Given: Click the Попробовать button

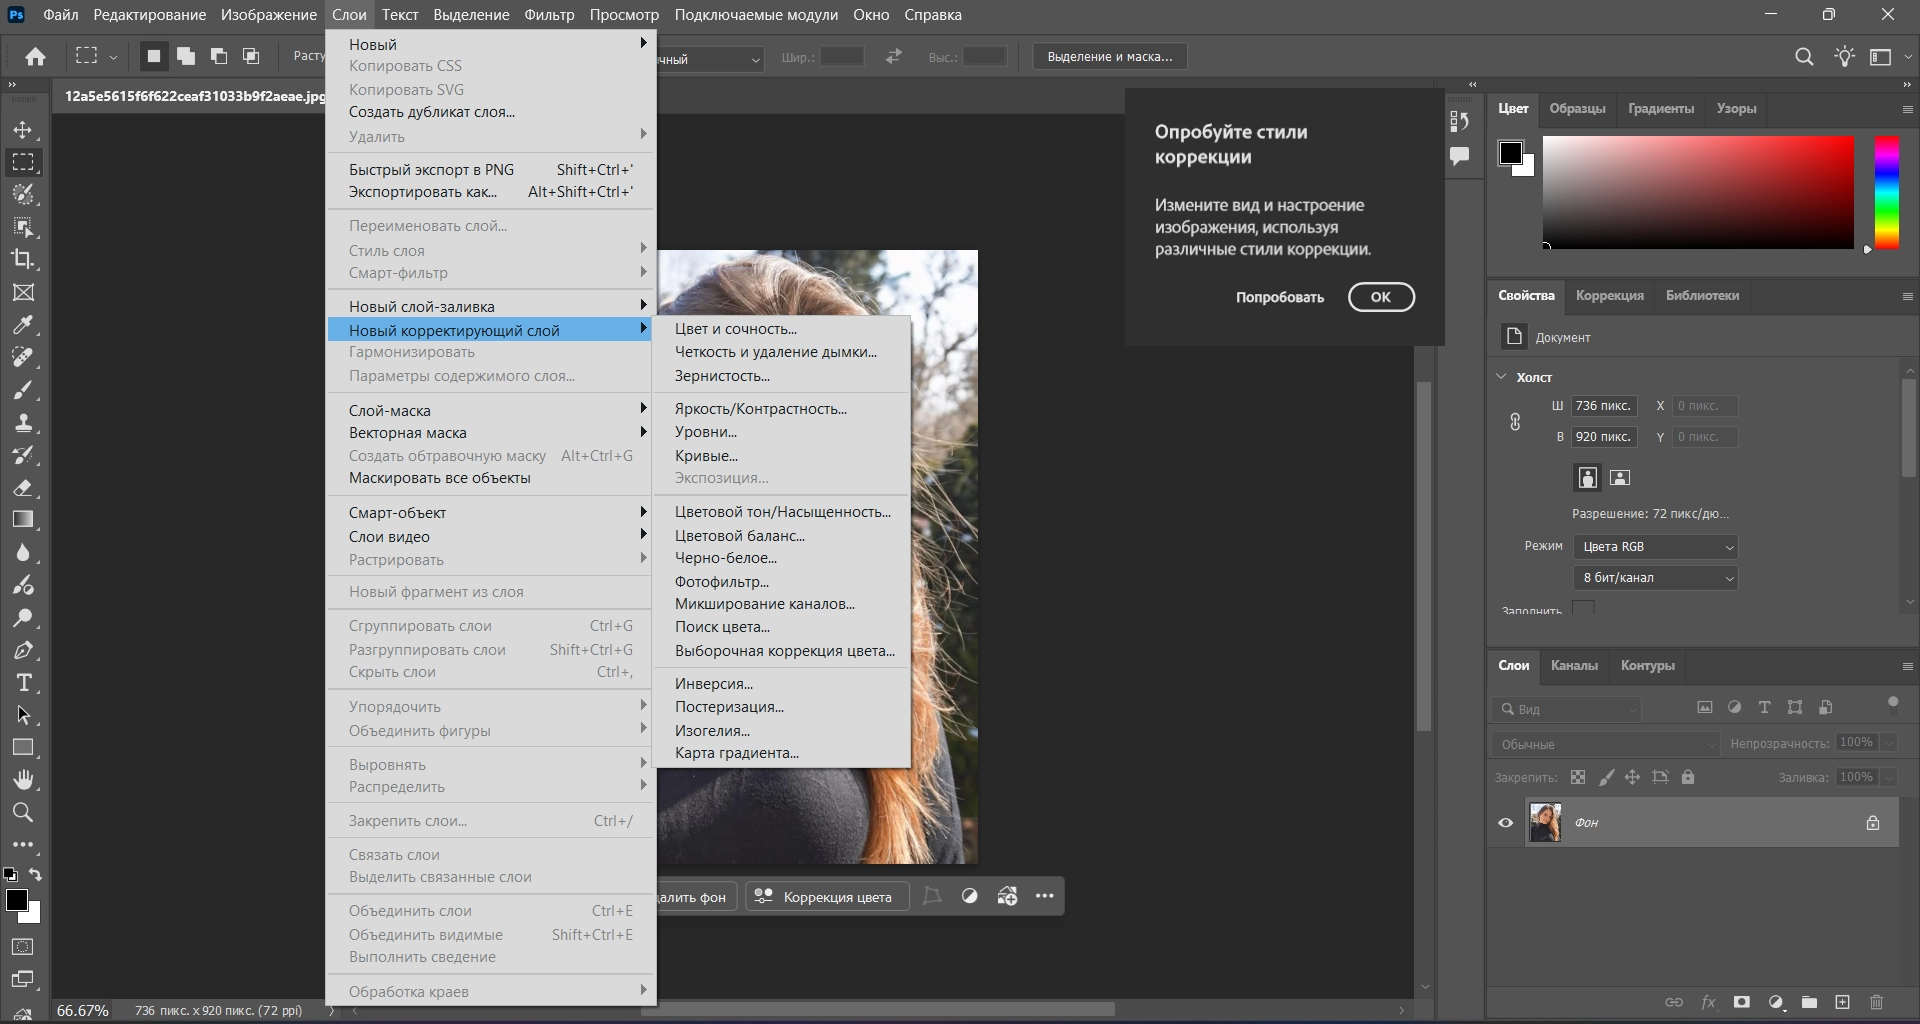Looking at the screenshot, I should (x=1279, y=297).
